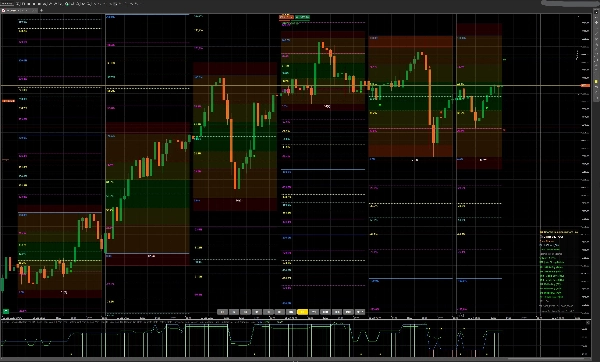Click the yellow marker icon in right toolbar
This screenshot has height=362, width=600.
pos(596,82)
